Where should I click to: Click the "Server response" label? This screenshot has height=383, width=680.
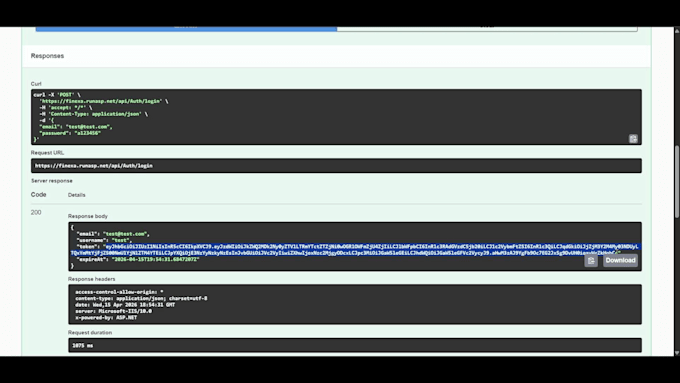click(52, 181)
